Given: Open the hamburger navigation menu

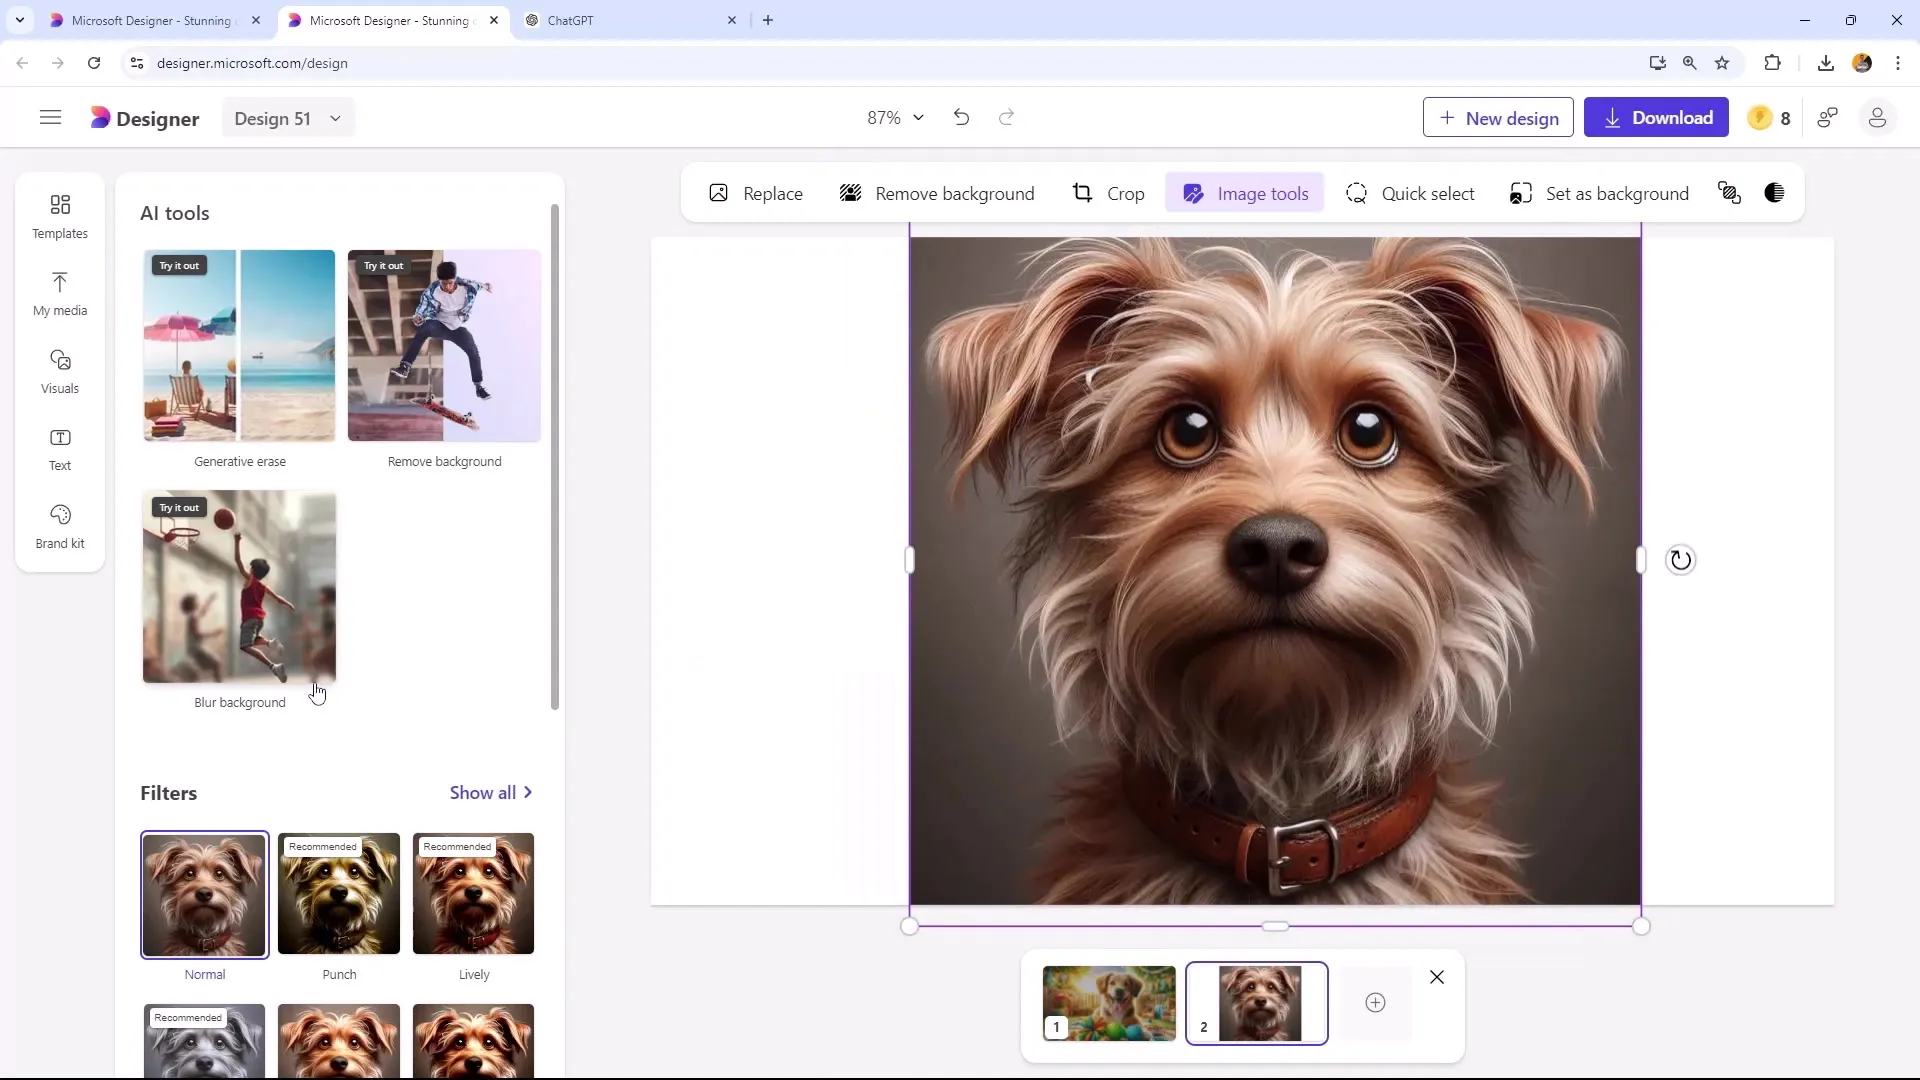Looking at the screenshot, I should (50, 118).
